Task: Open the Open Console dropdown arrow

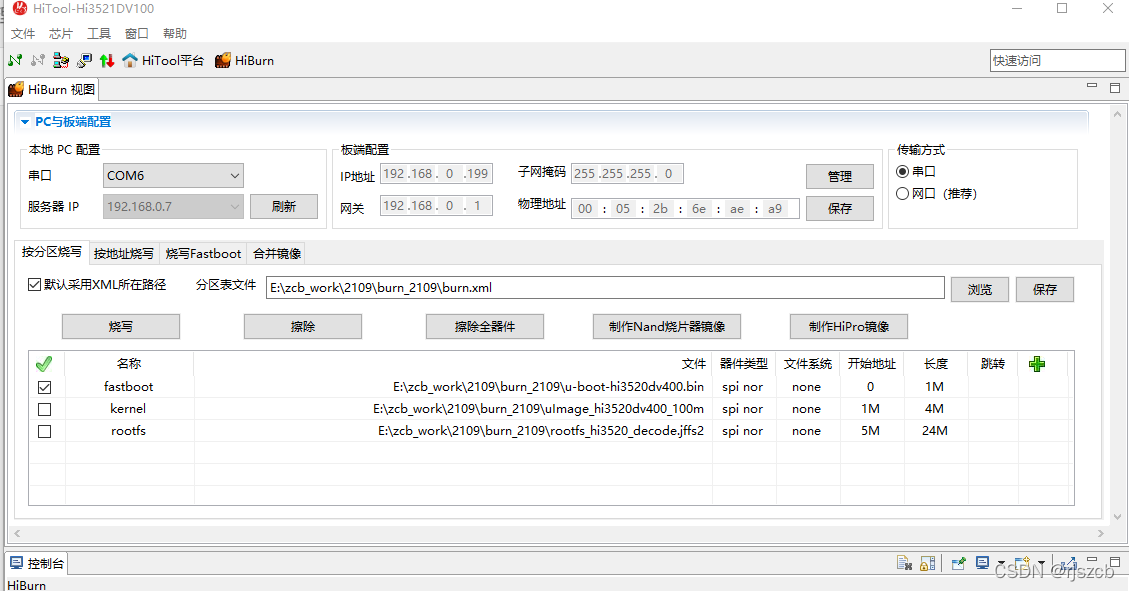Action: click(1041, 563)
